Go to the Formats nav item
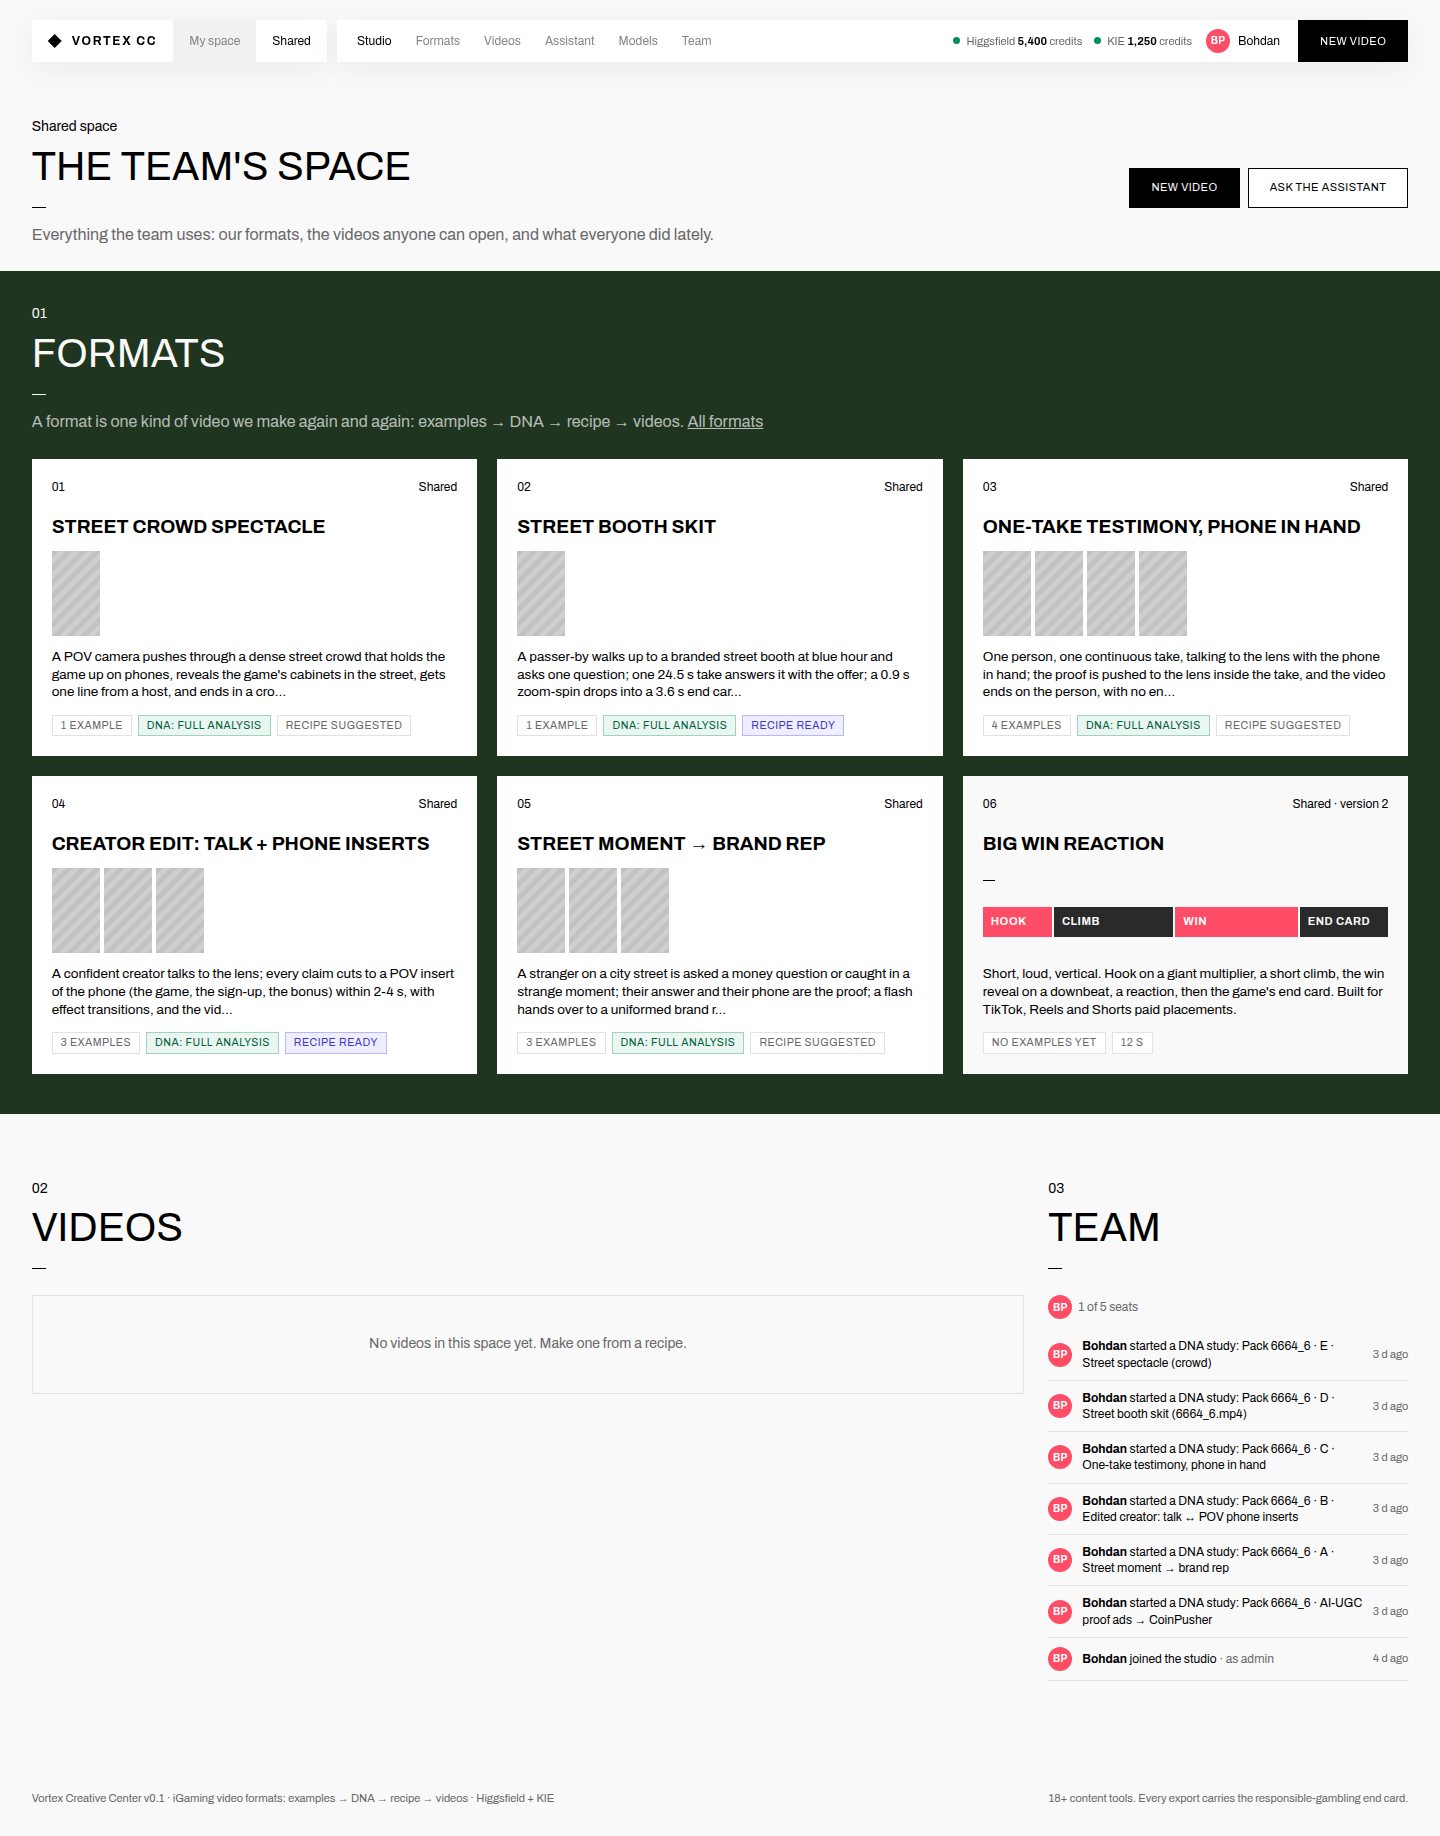The height and width of the screenshot is (1836, 1440). point(437,41)
